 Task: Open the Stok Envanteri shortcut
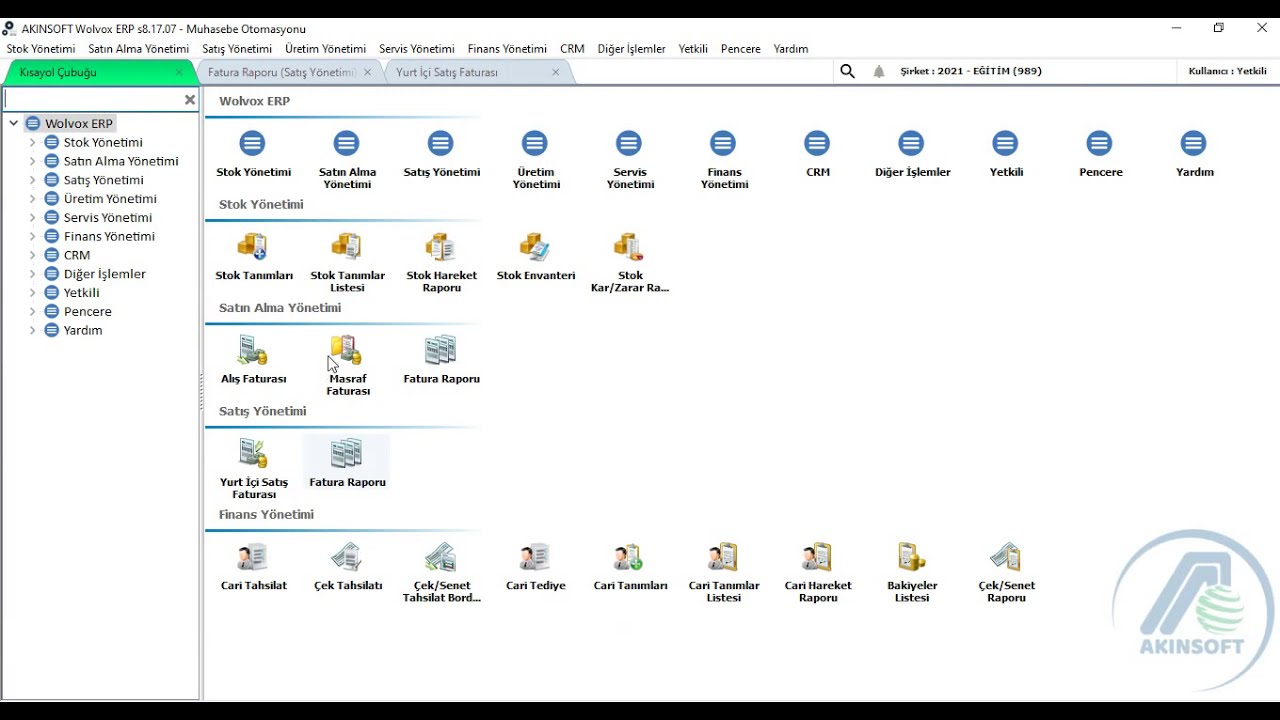click(x=535, y=247)
